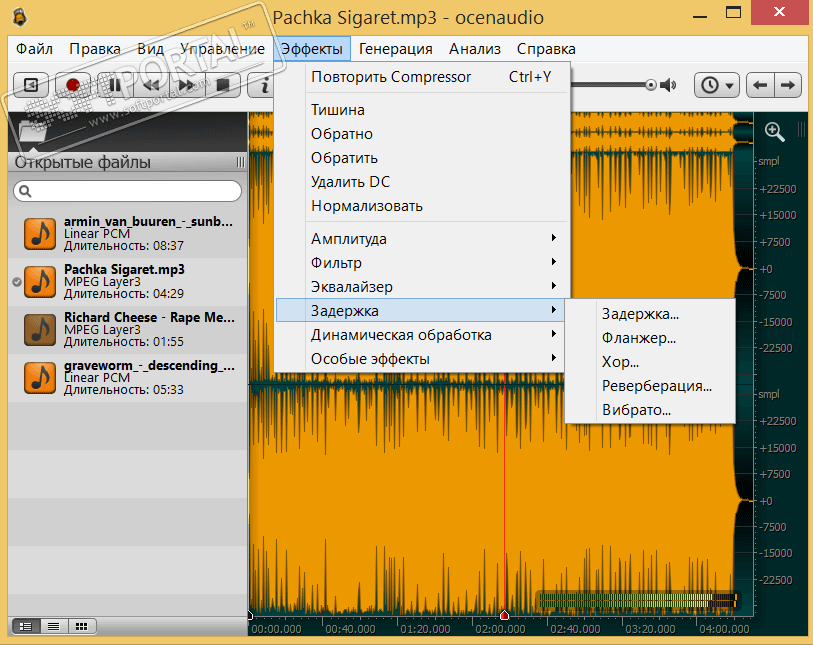The image size is (813, 645).
Task: Switch to compact list view mode
Action: coord(53,626)
